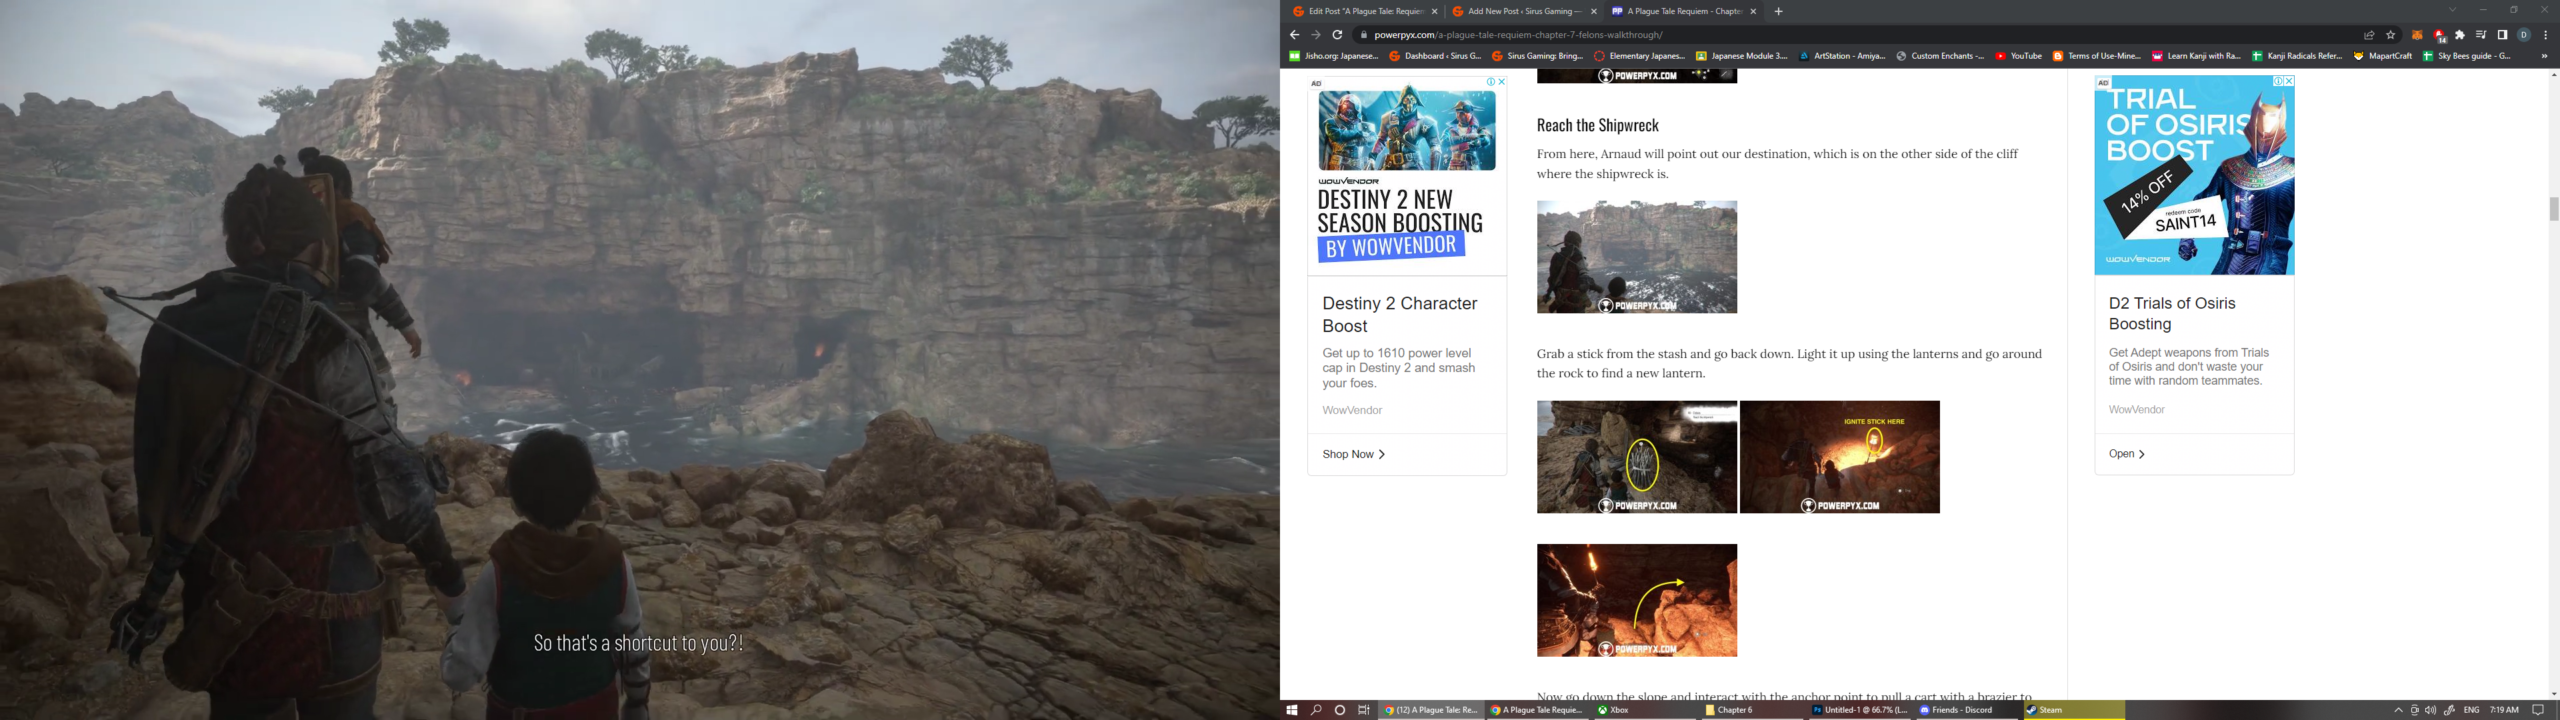
Task: Open Windows taskbar search
Action: click(1316, 710)
